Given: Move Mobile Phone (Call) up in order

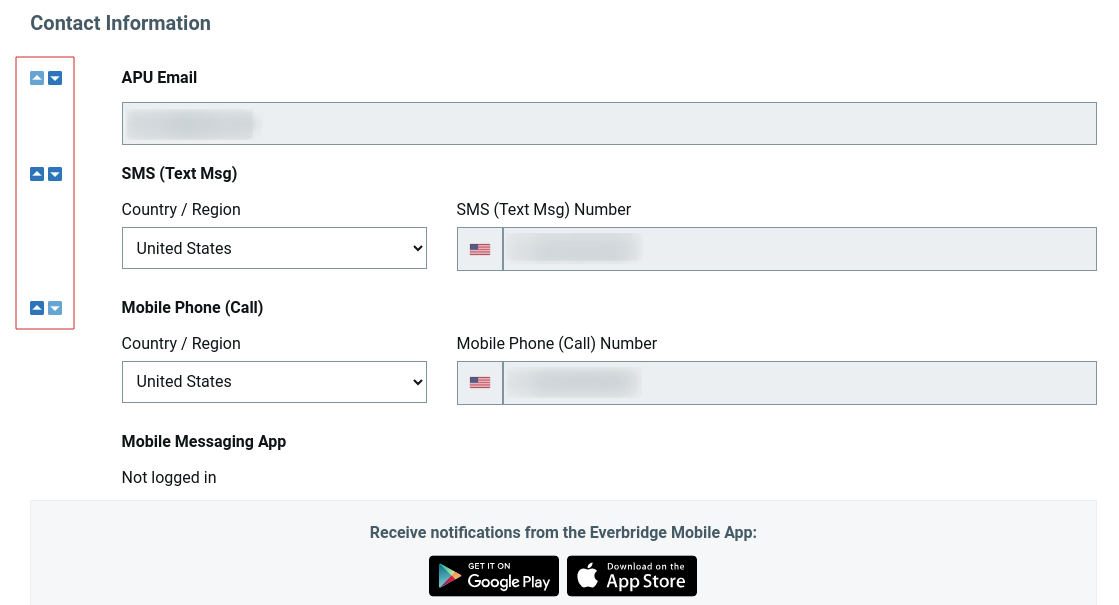Looking at the screenshot, I should point(37,308).
